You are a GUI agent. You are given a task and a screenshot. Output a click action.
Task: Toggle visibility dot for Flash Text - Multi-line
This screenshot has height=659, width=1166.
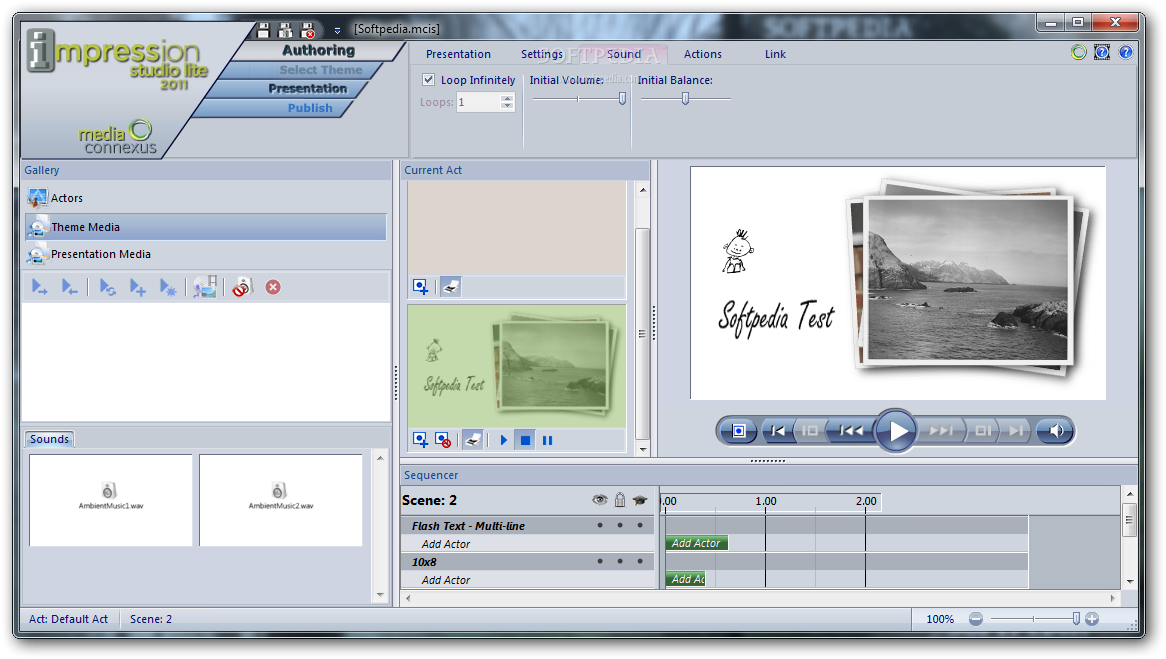tap(600, 525)
